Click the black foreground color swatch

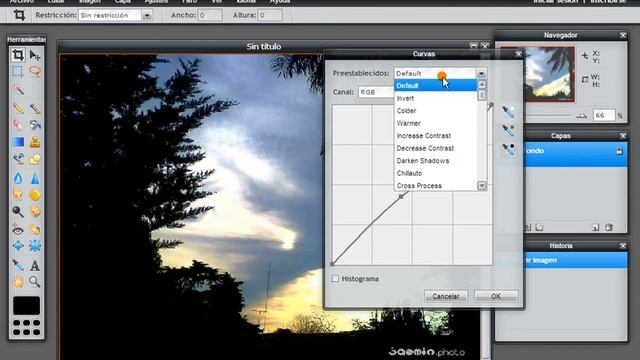(27, 306)
